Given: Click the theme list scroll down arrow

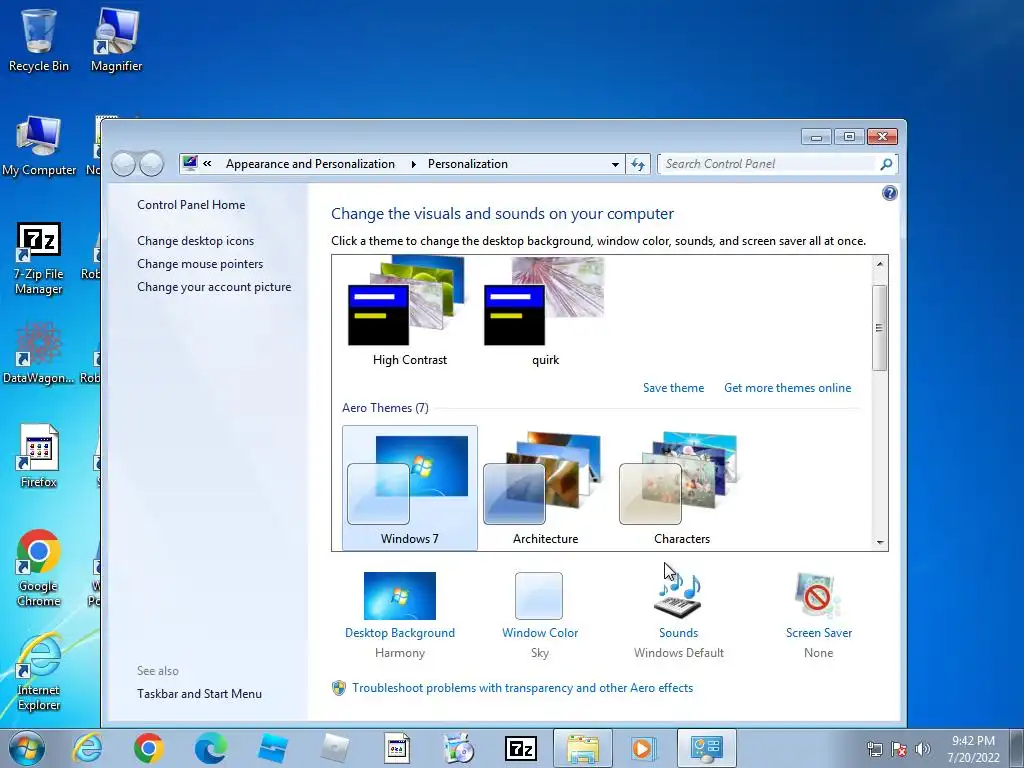Looking at the screenshot, I should (x=879, y=542).
